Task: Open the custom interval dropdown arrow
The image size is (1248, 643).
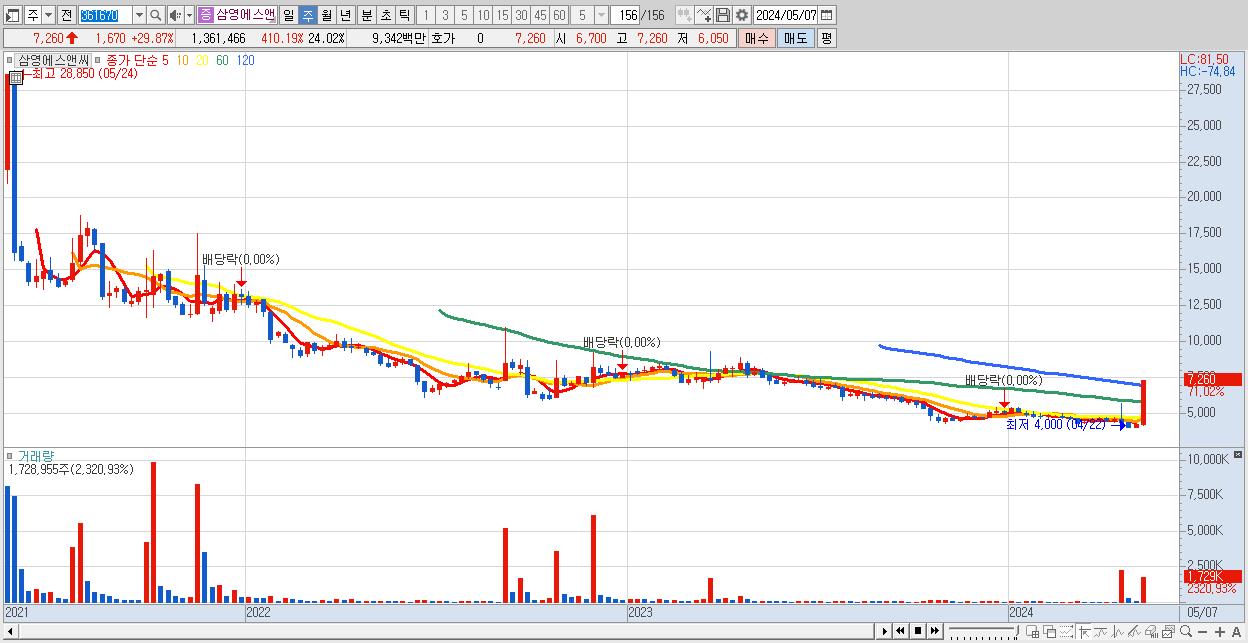Action: tap(601, 15)
